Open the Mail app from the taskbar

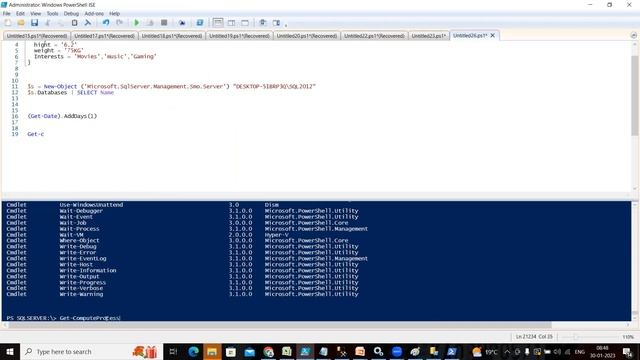coord(249,351)
